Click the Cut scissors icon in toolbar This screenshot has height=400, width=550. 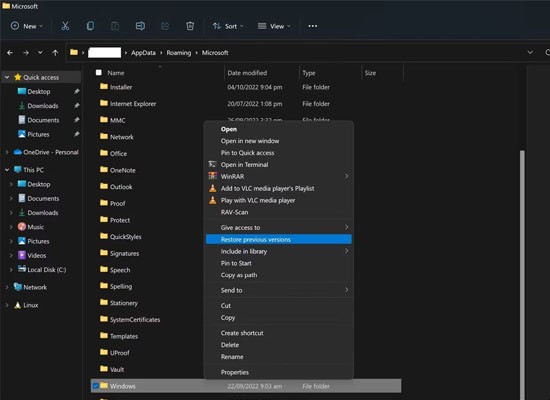(x=65, y=26)
